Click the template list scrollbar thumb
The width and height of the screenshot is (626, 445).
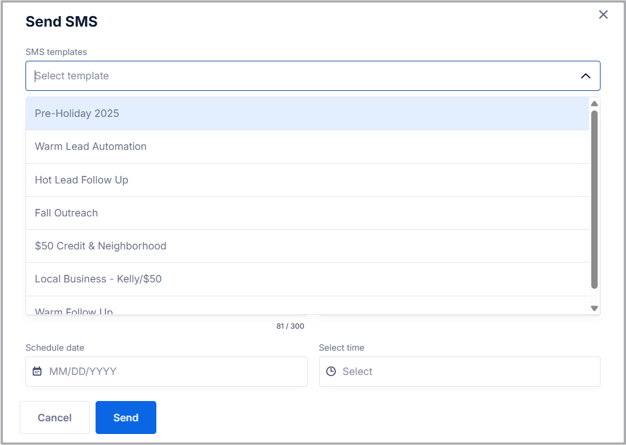594,200
